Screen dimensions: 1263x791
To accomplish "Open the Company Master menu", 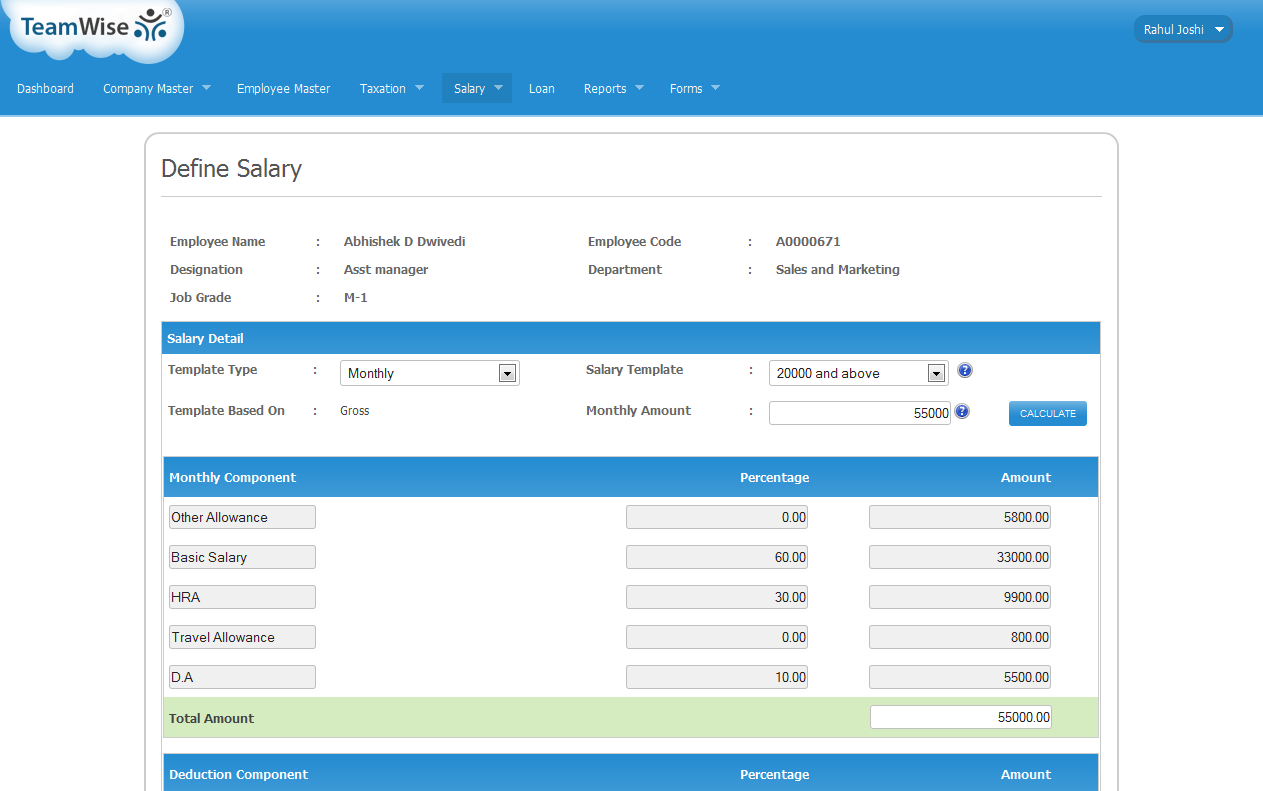I will pos(156,88).
